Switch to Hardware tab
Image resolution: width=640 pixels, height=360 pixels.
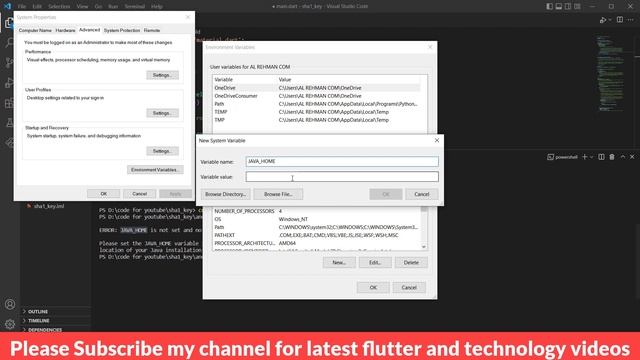click(65, 30)
